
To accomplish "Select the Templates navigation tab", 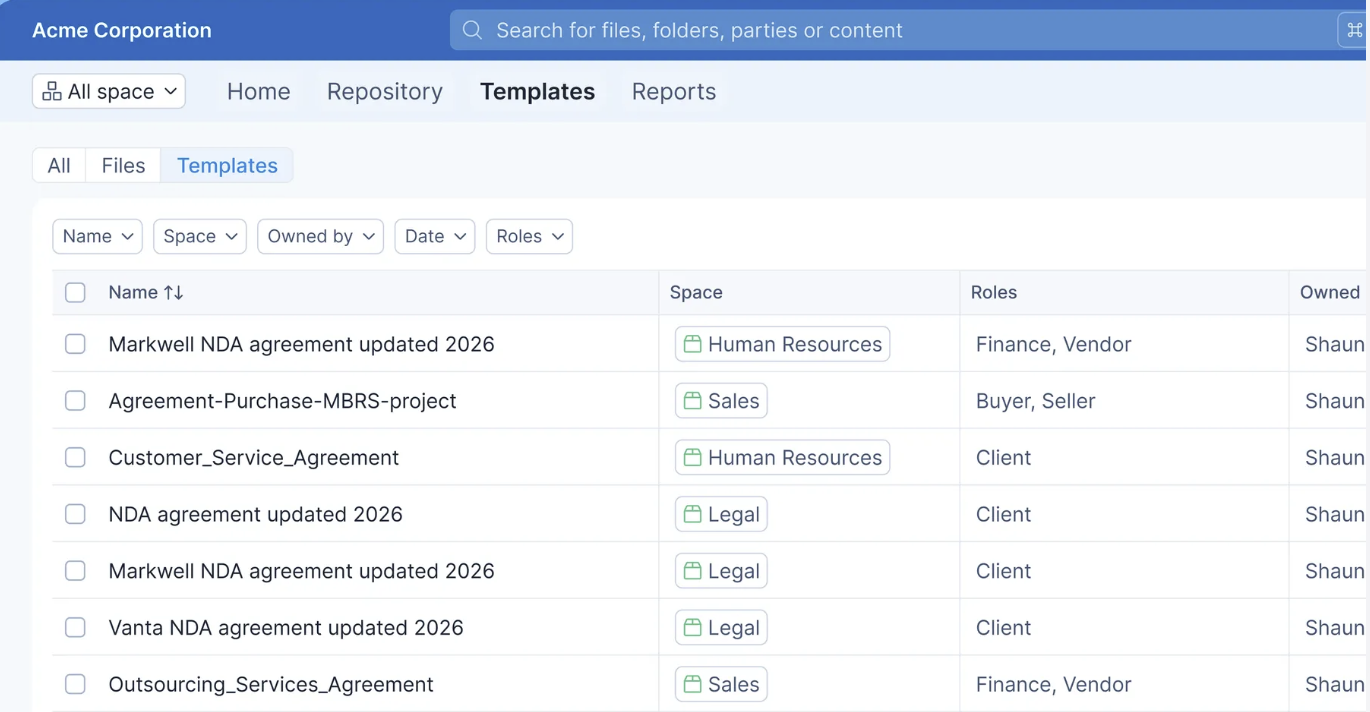I will 537,91.
